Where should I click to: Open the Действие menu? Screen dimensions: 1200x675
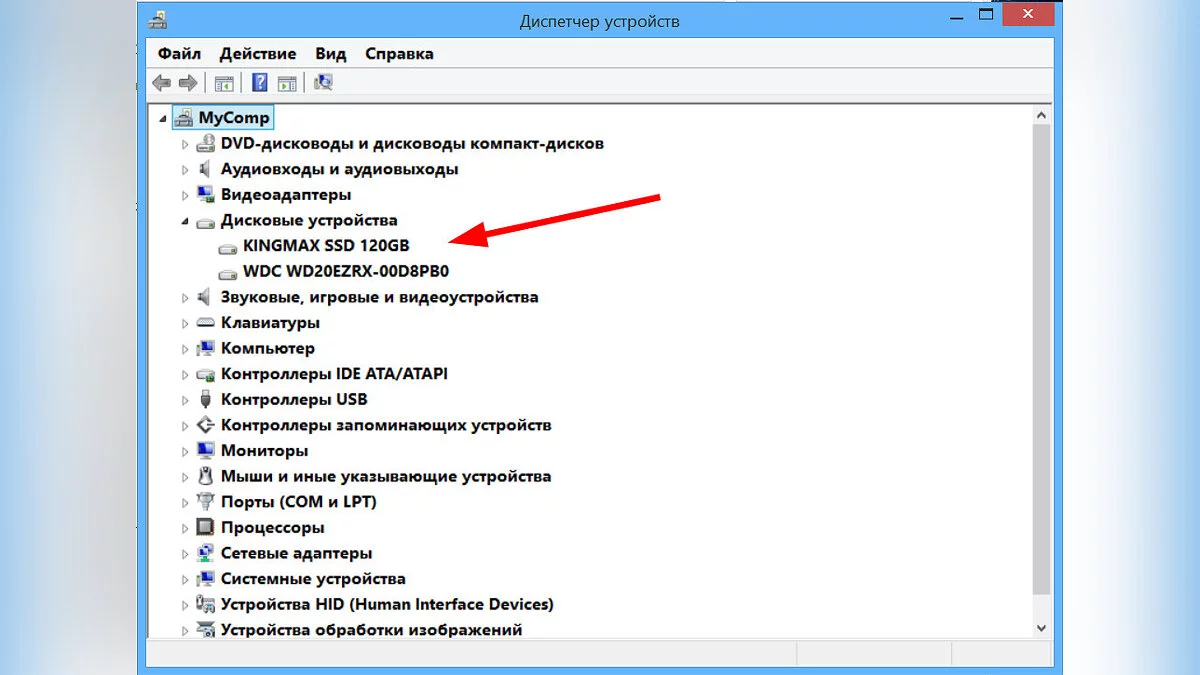pyautogui.click(x=257, y=53)
